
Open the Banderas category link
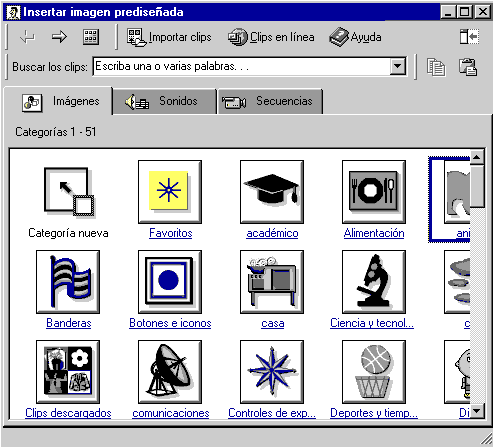pos(69,323)
